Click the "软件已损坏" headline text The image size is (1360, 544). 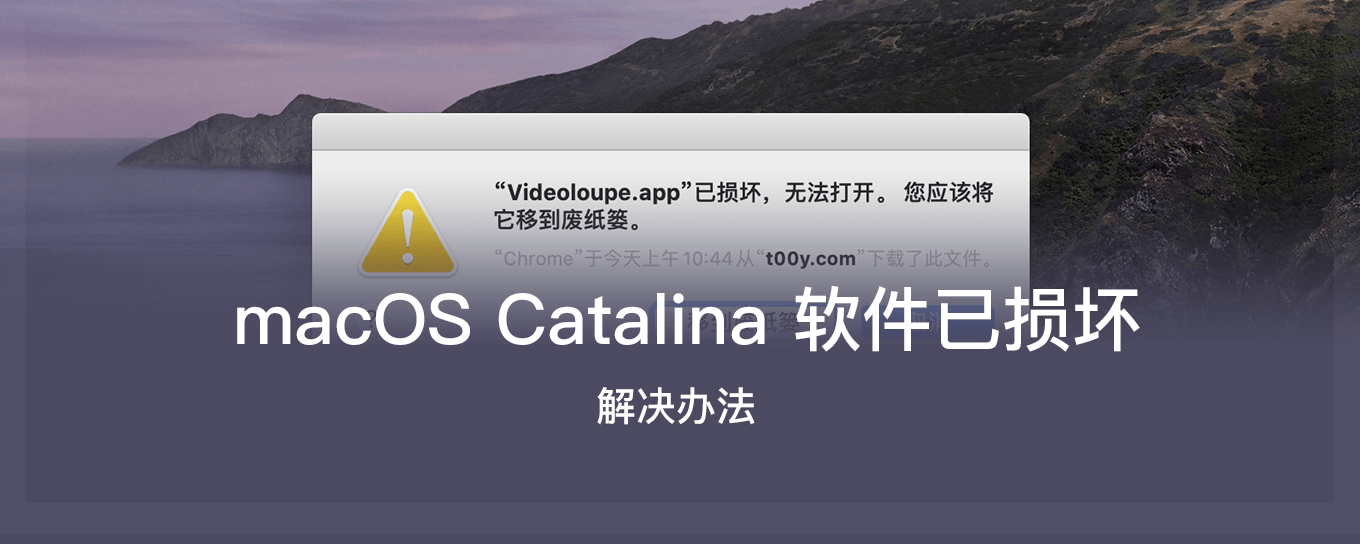coord(966,322)
